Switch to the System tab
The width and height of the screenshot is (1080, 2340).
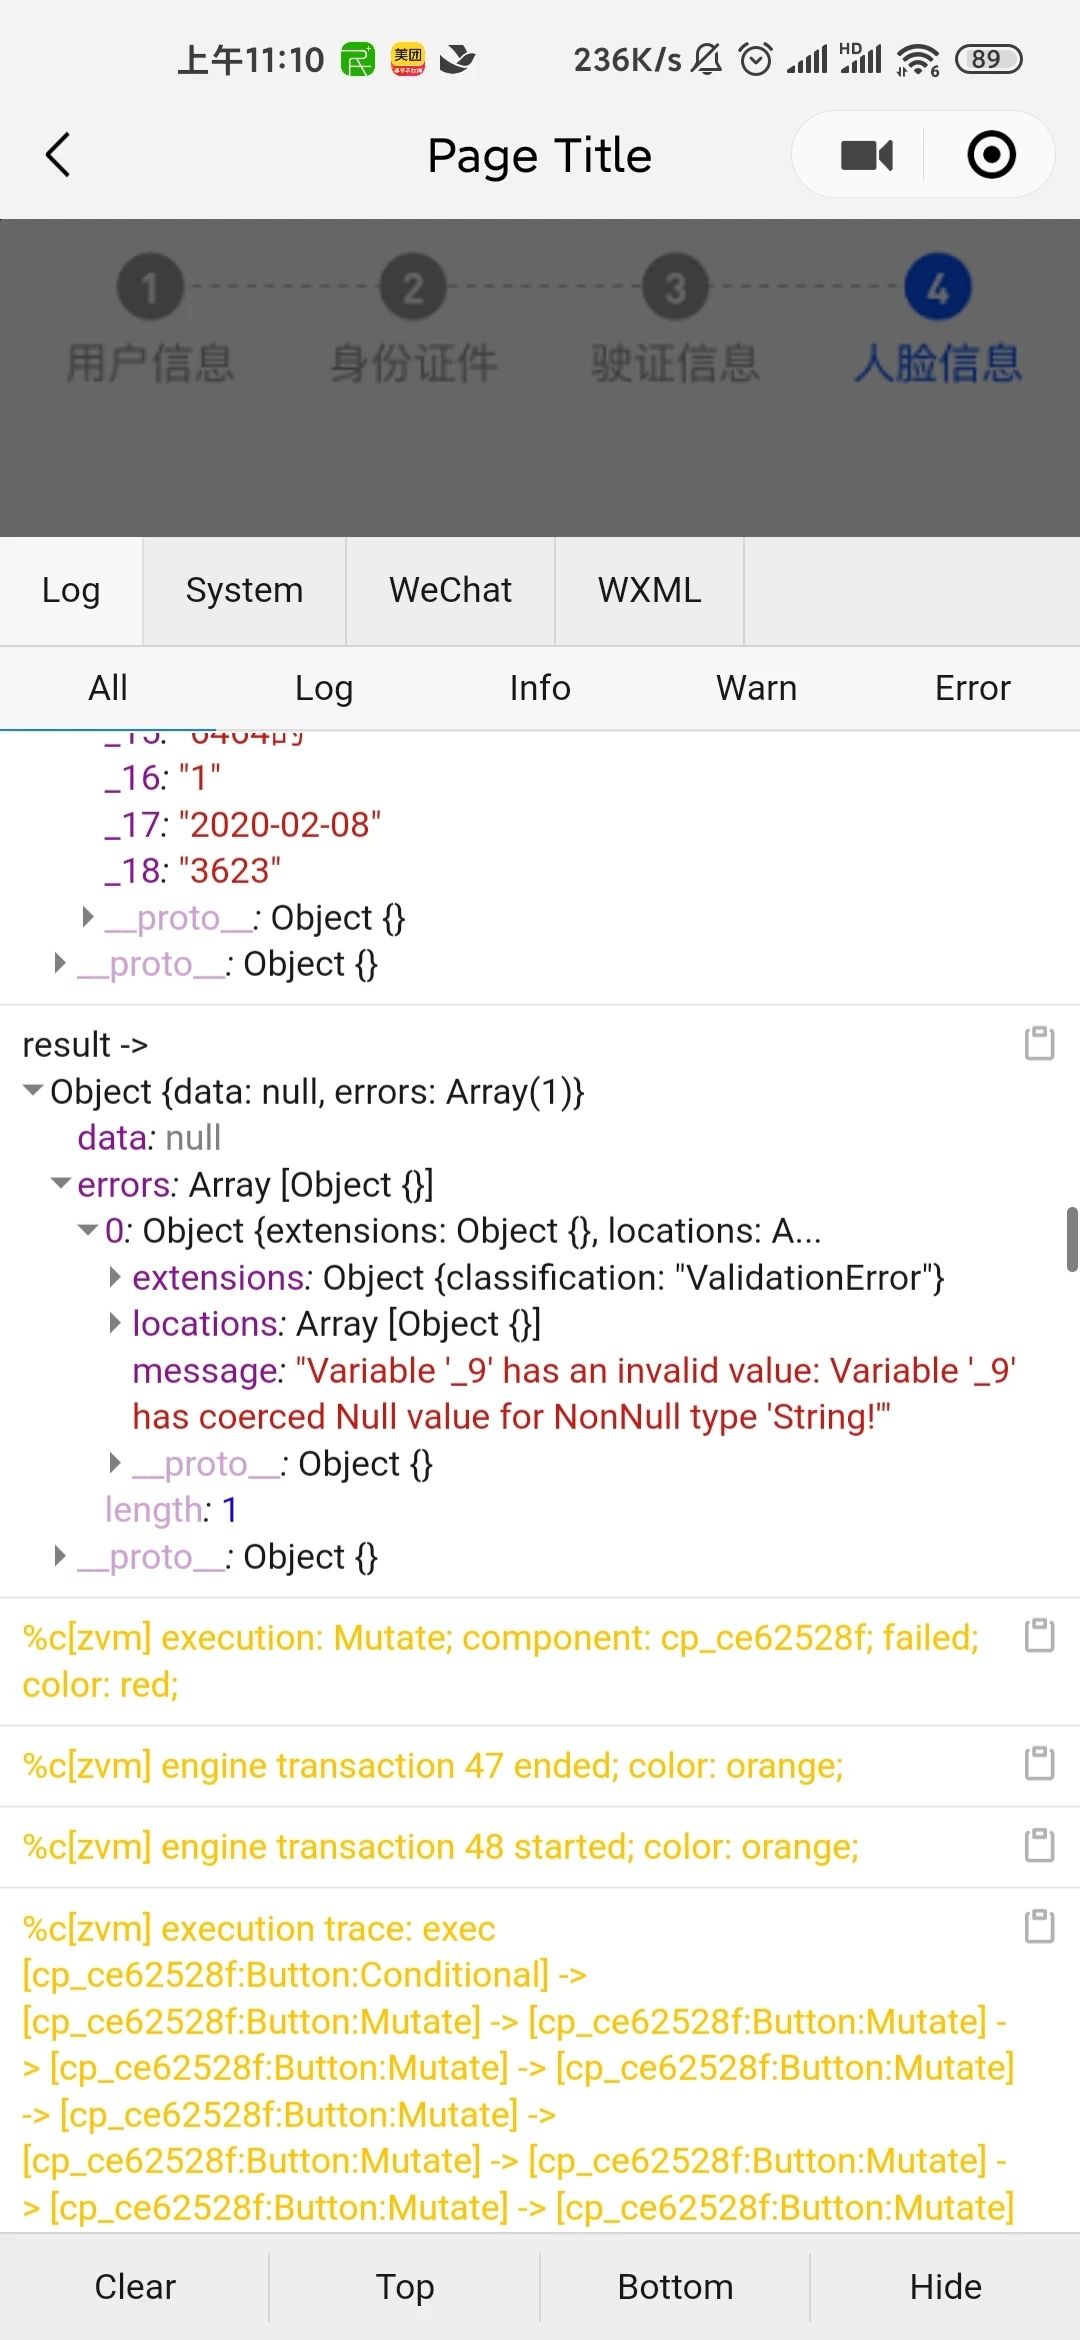(244, 591)
